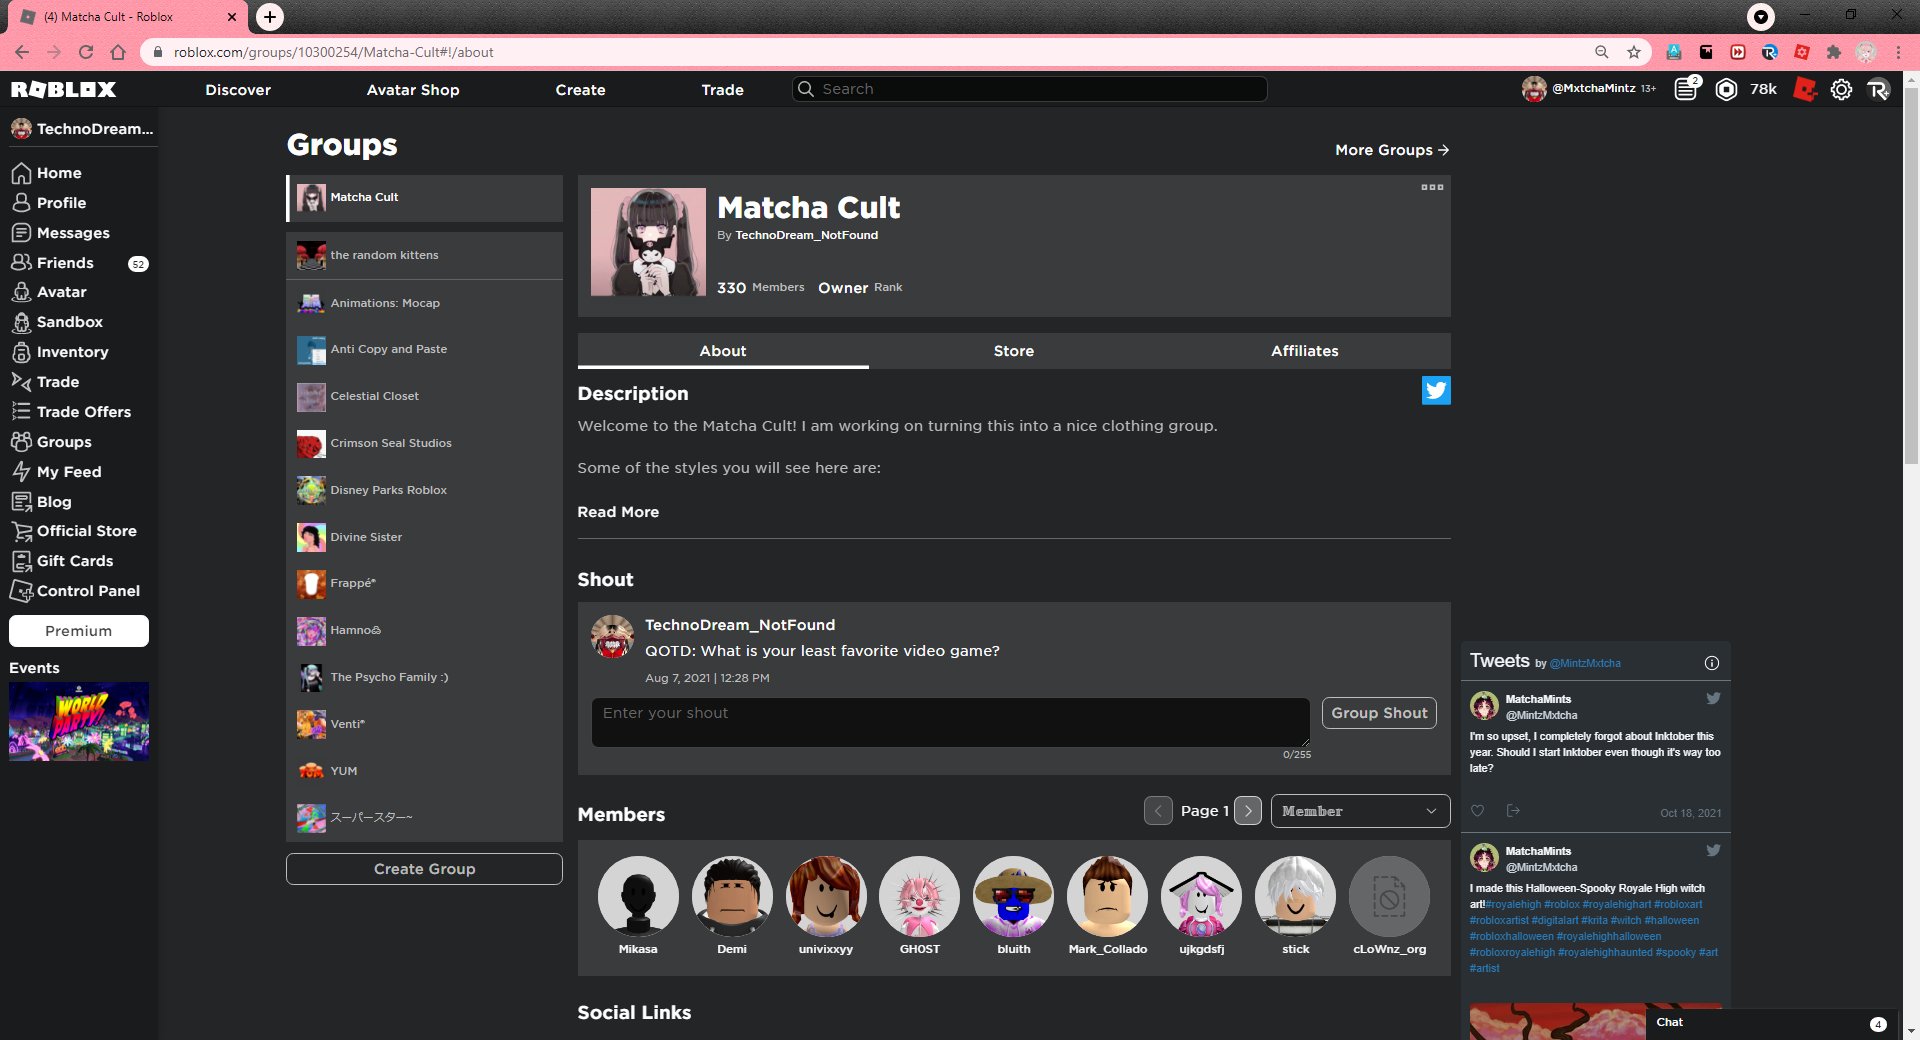Image resolution: width=1920 pixels, height=1040 pixels.
Task: Focus the Roblox search field
Action: point(1030,89)
